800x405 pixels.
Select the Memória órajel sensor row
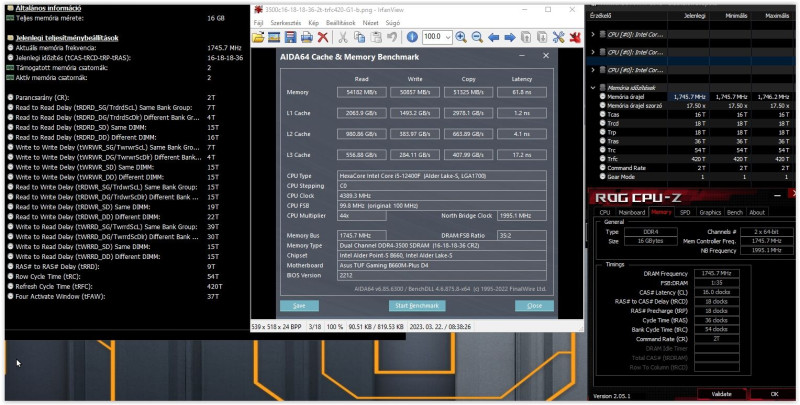point(691,96)
